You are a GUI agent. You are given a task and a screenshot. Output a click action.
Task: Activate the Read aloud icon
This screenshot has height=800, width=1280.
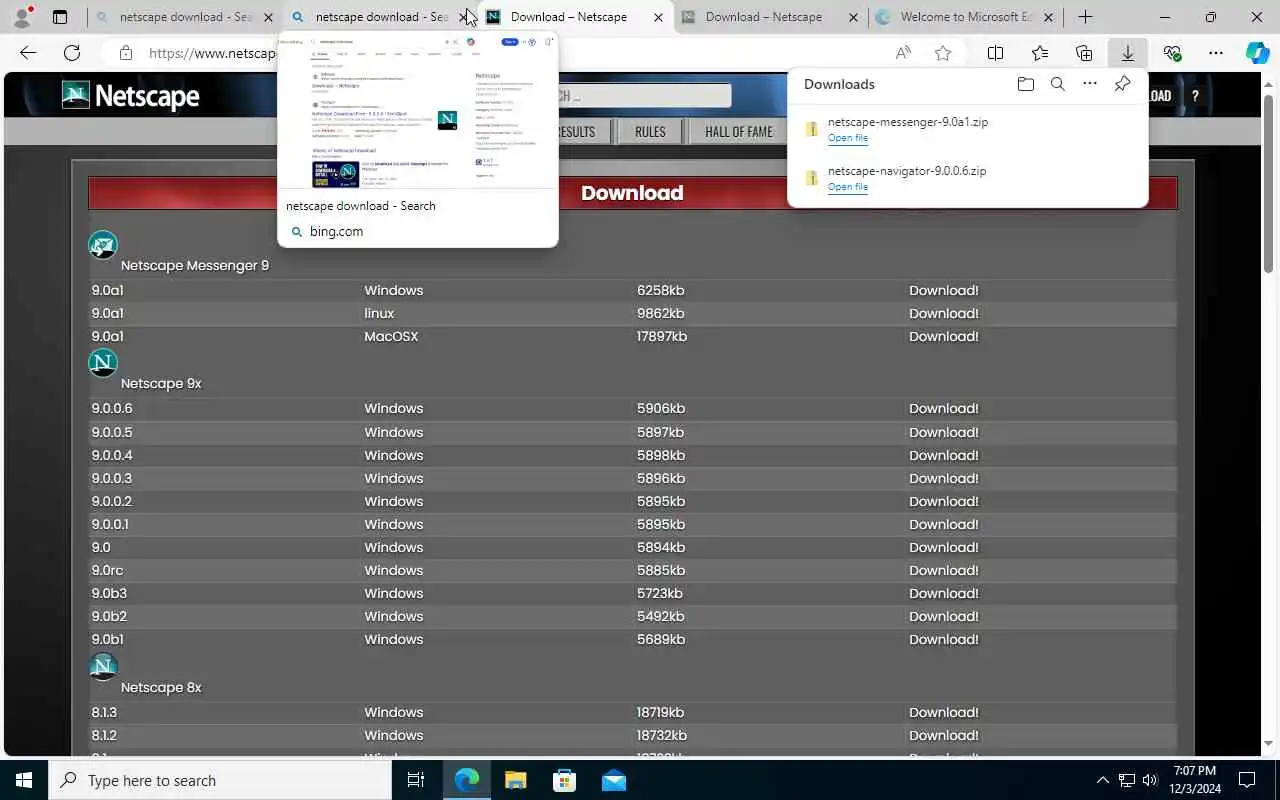coord(903,53)
